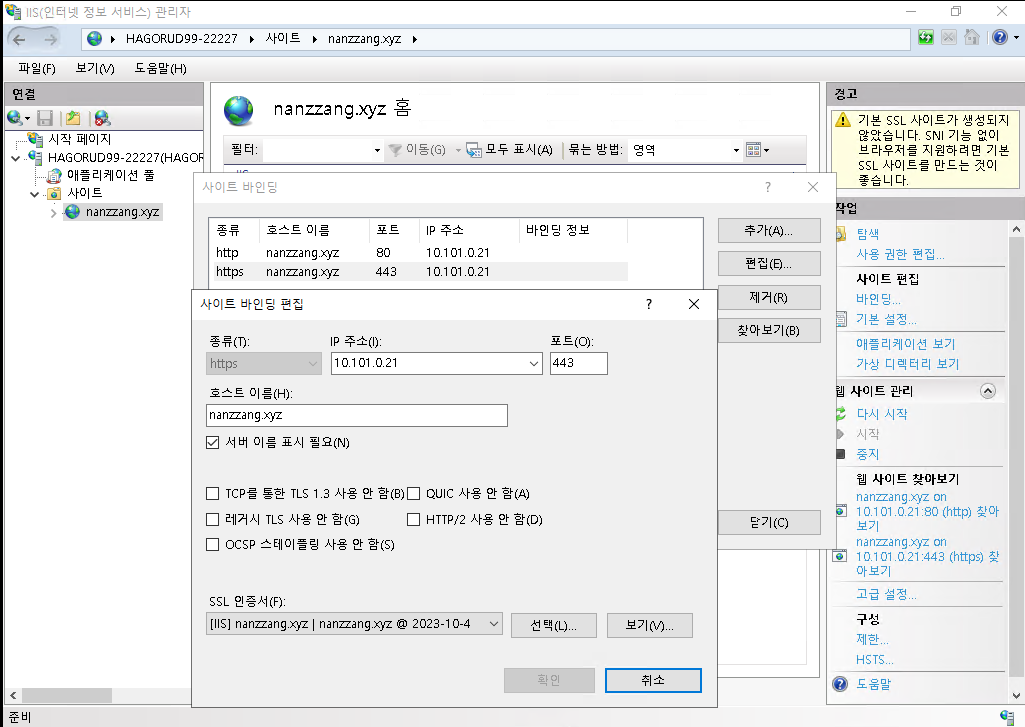Open the IP 주소 dropdown
This screenshot has width=1025, height=727.
pos(534,364)
